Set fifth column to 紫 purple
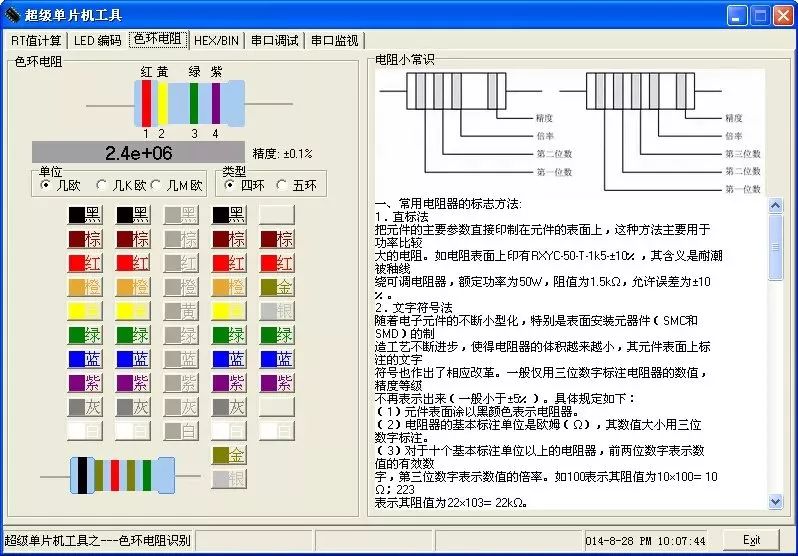Screen dimensions: 798x556 (x=277, y=383)
